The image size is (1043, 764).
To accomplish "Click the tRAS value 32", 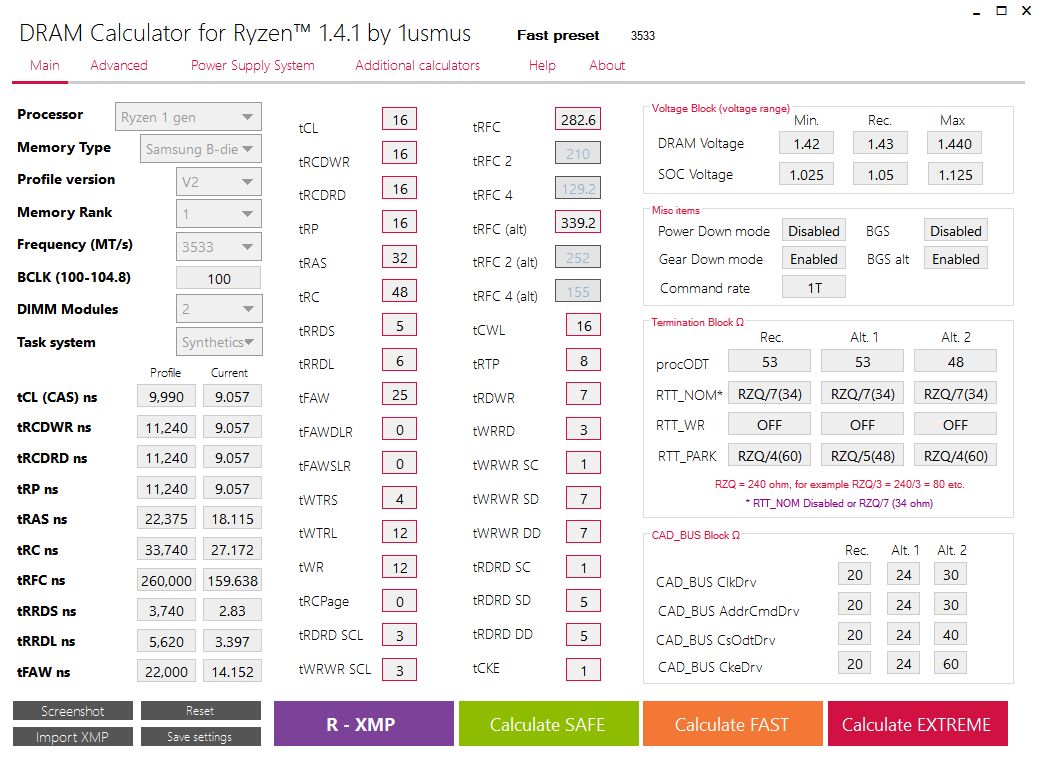I will click(x=400, y=257).
